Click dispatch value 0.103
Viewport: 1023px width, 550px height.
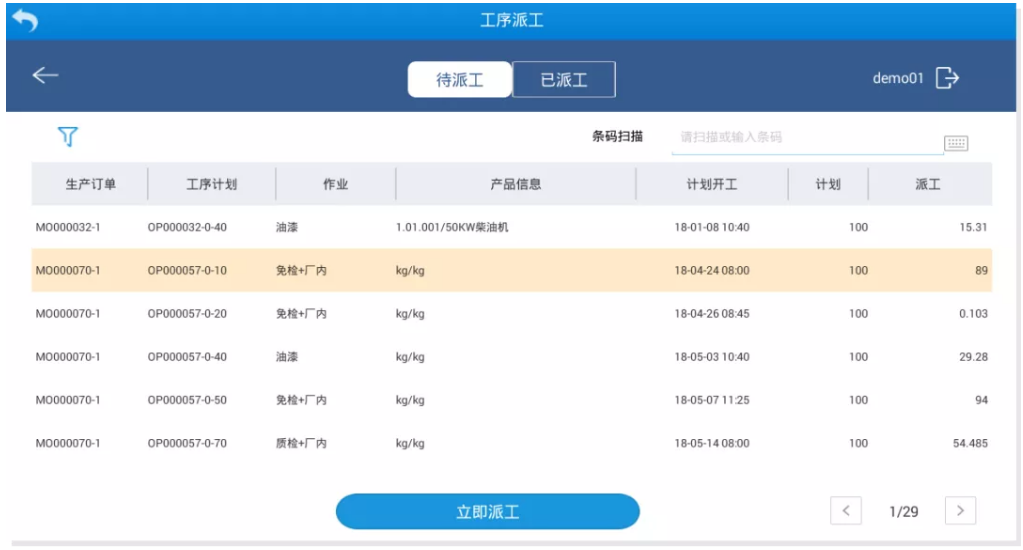click(x=973, y=313)
